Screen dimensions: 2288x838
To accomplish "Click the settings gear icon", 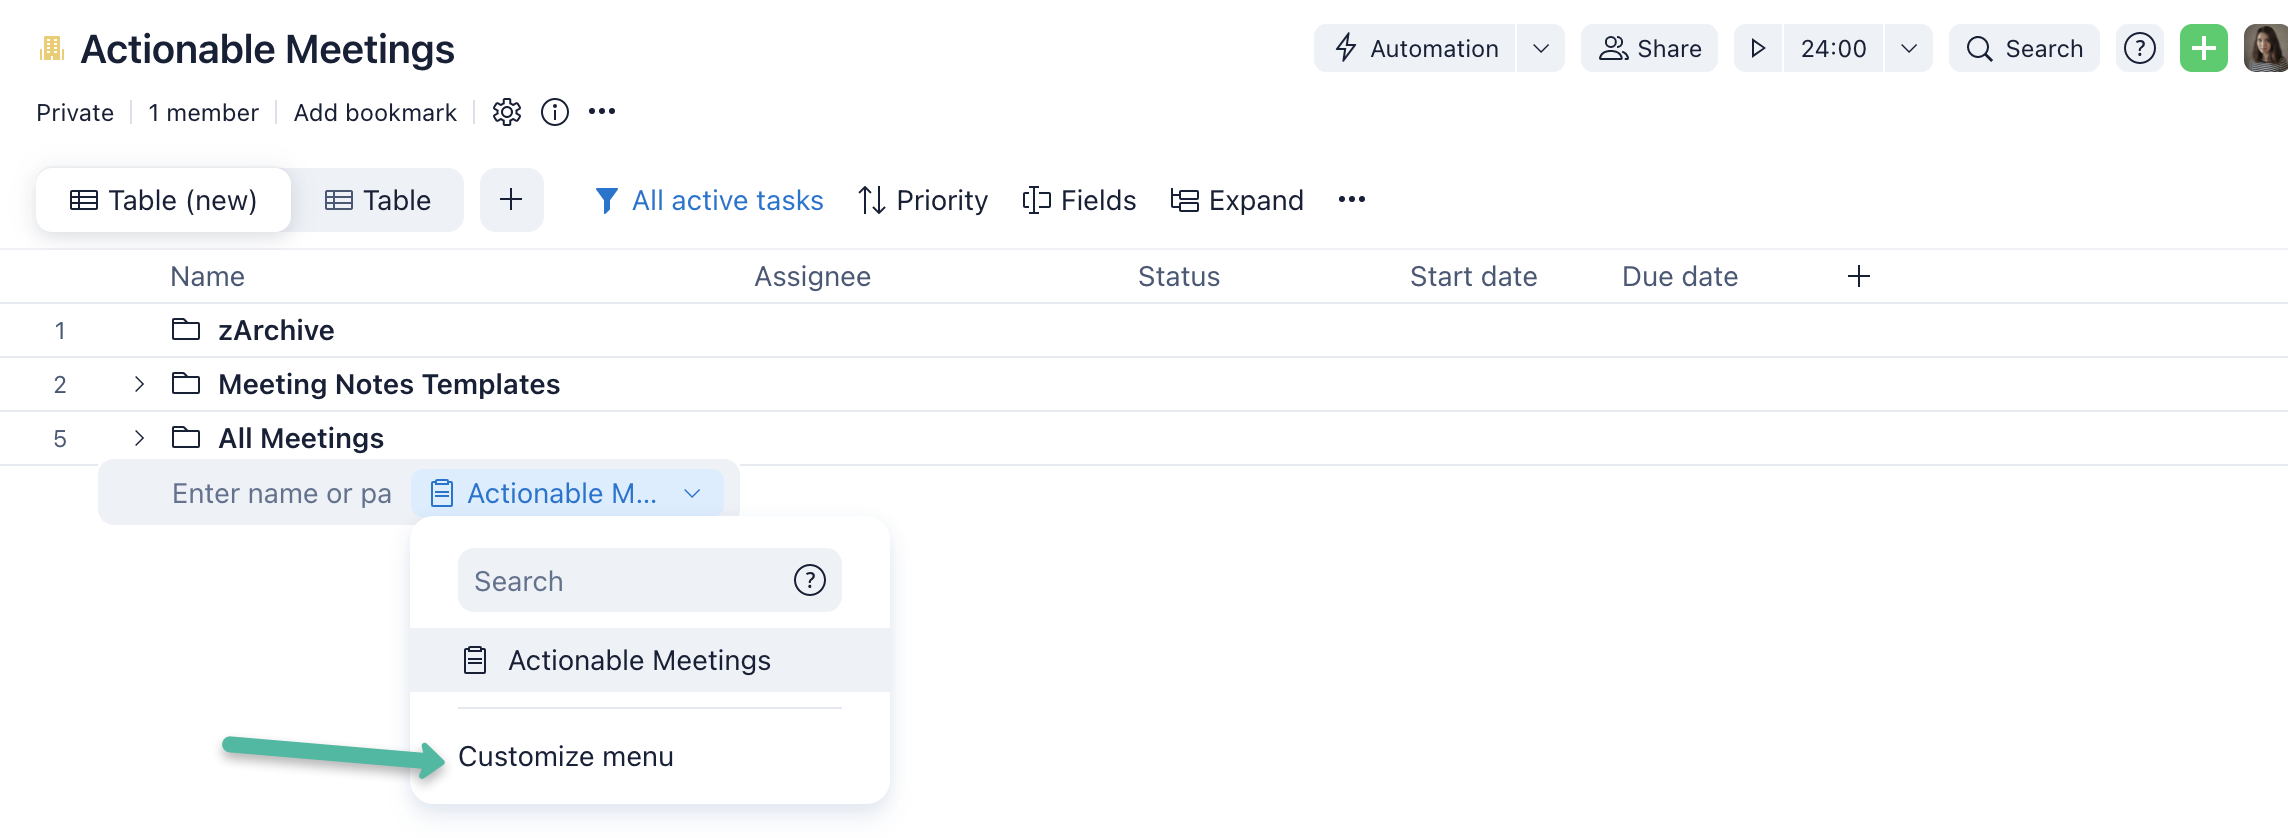I will coord(507,112).
